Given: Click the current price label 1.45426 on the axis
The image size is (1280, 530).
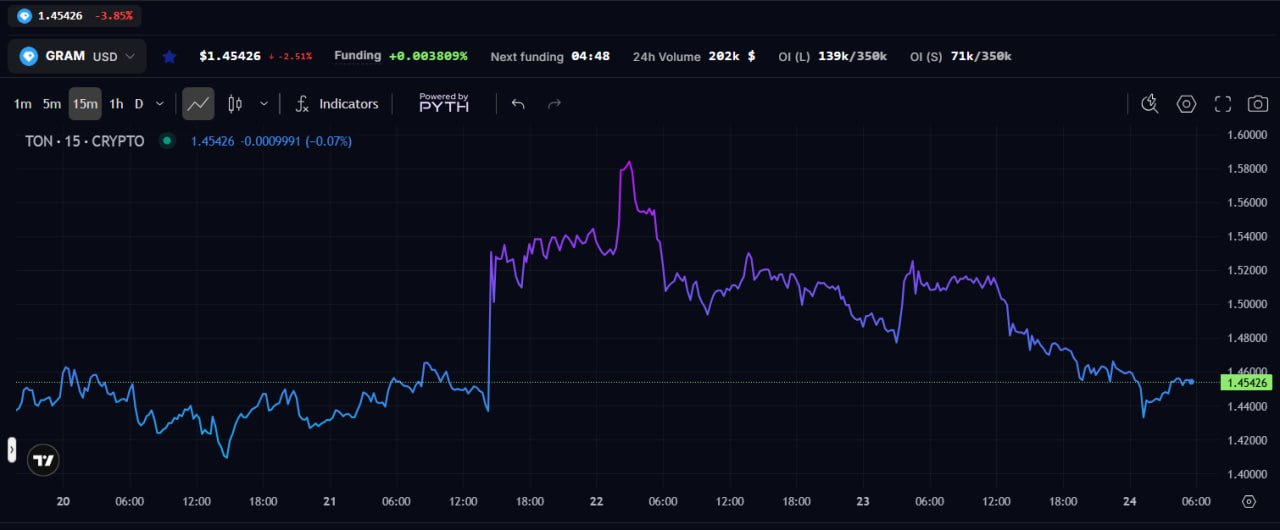Looking at the screenshot, I should point(1247,382).
